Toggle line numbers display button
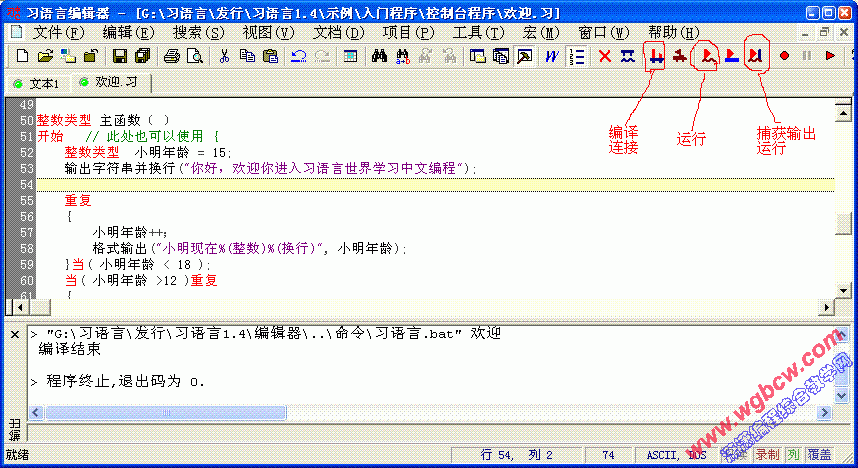This screenshot has width=858, height=468. tap(576, 56)
